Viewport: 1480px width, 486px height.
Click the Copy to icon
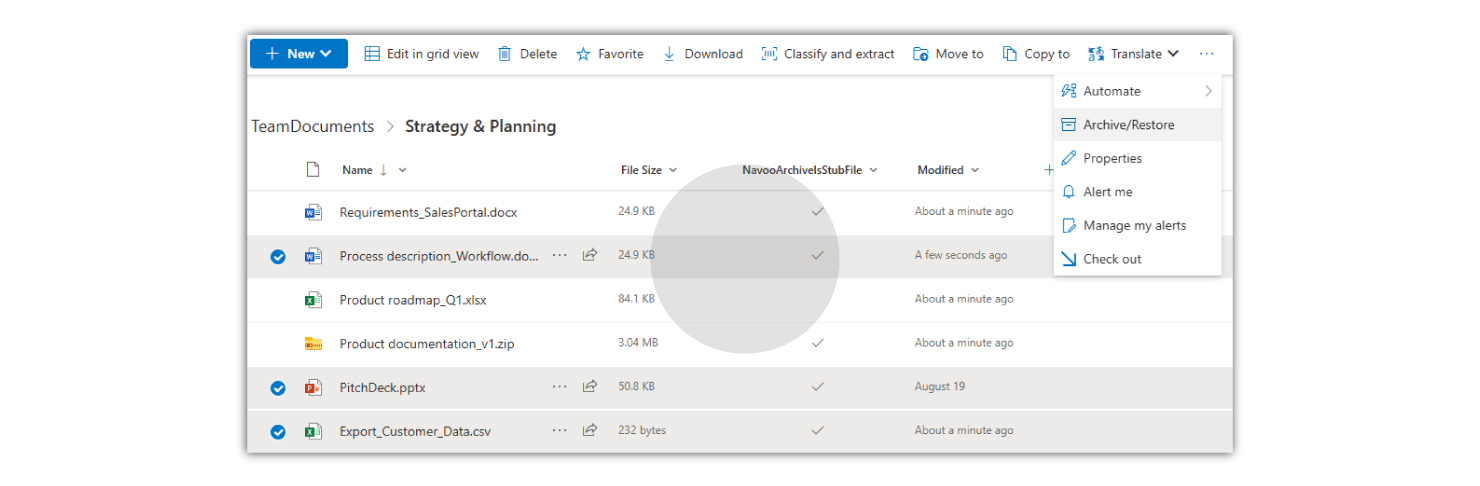(1010, 54)
